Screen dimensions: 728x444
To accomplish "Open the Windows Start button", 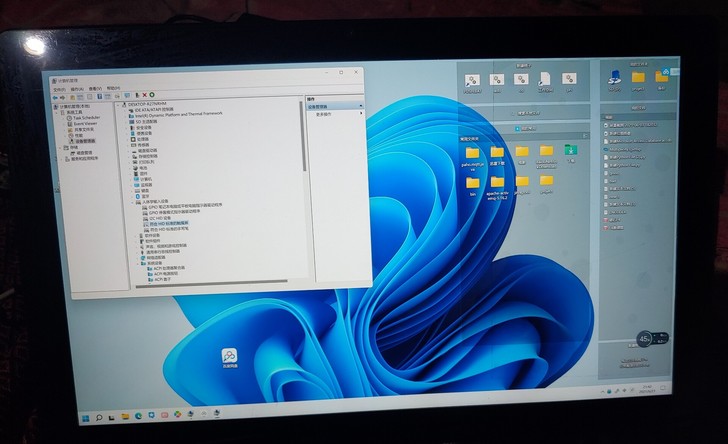I will pos(85,418).
